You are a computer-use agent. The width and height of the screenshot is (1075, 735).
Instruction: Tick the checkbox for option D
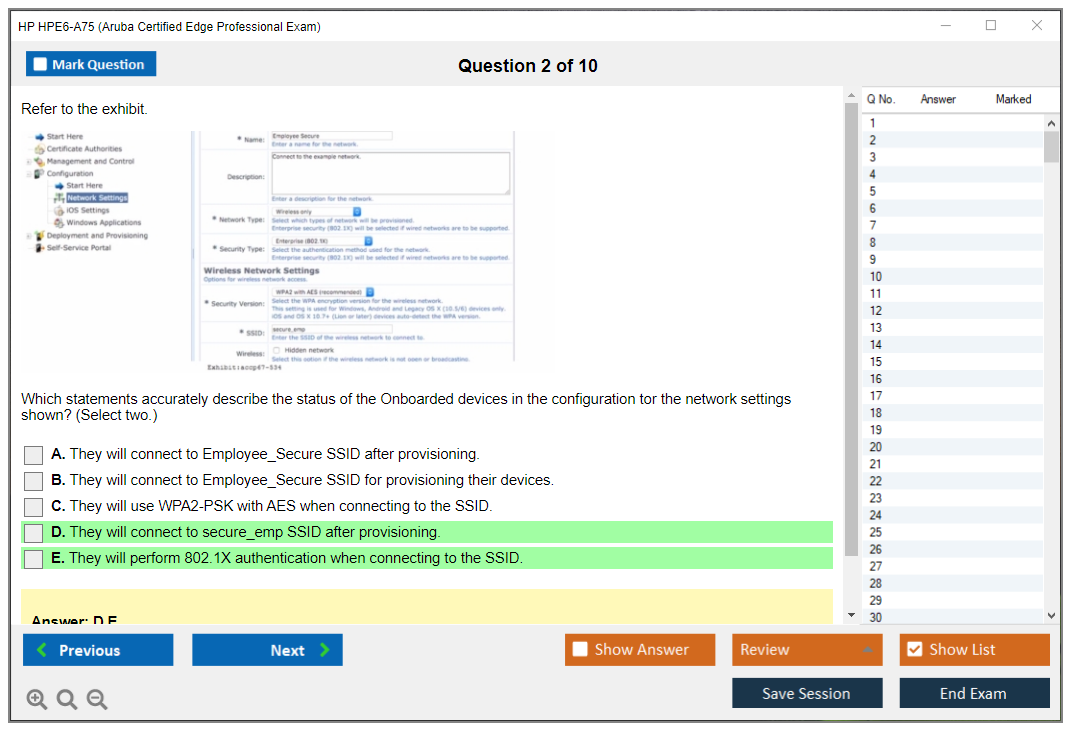pos(34,533)
